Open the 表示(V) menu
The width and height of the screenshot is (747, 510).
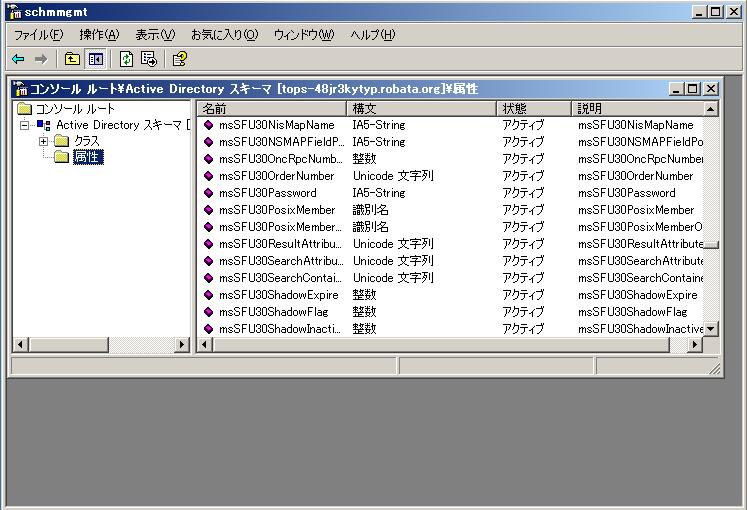pos(155,35)
